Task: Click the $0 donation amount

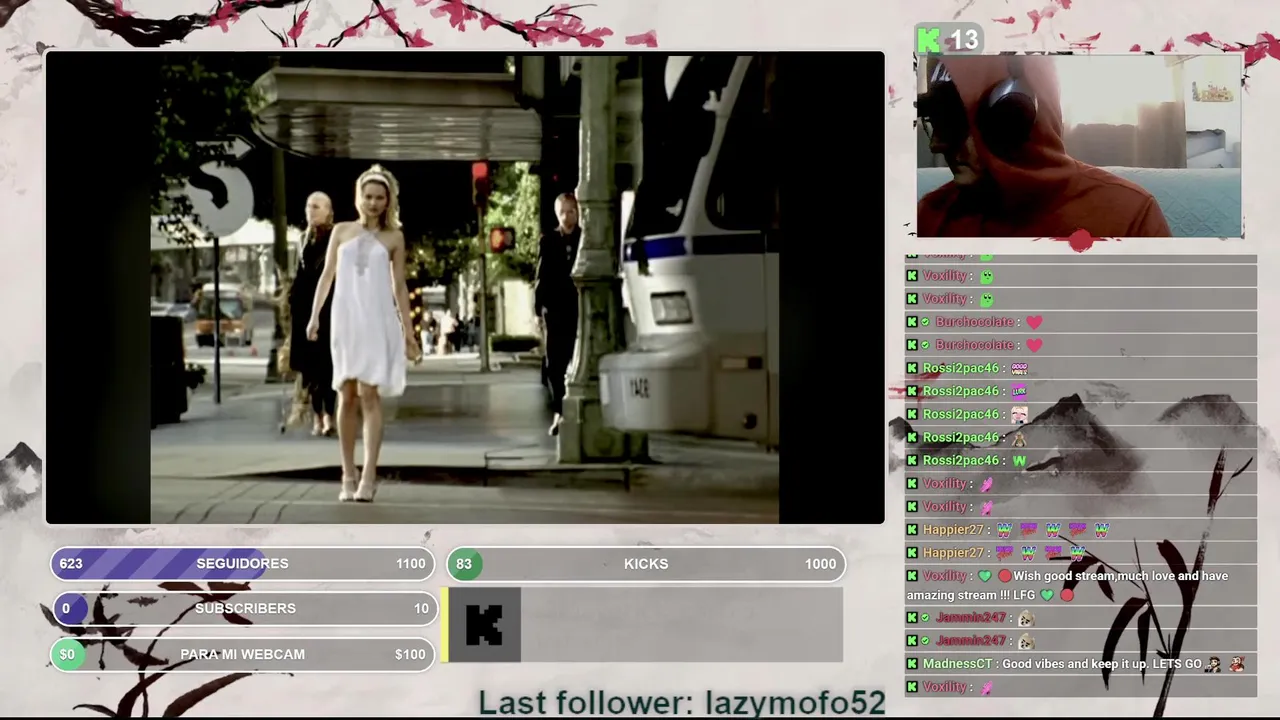Action: [x=67, y=654]
